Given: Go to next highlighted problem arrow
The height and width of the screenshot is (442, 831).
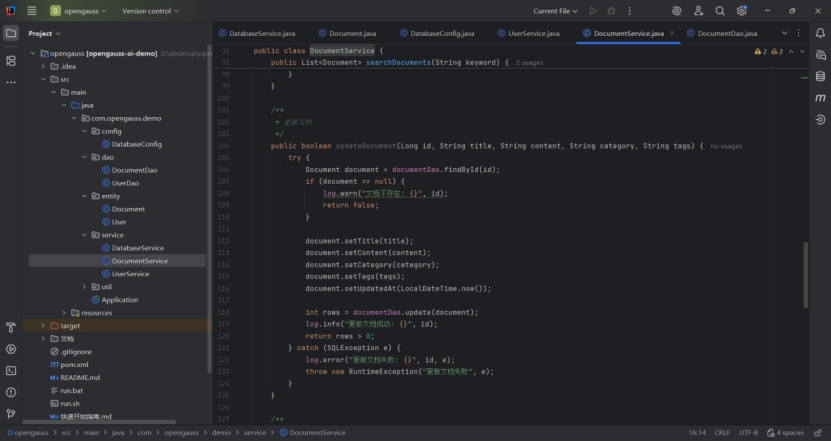Looking at the screenshot, I should click(x=802, y=51).
